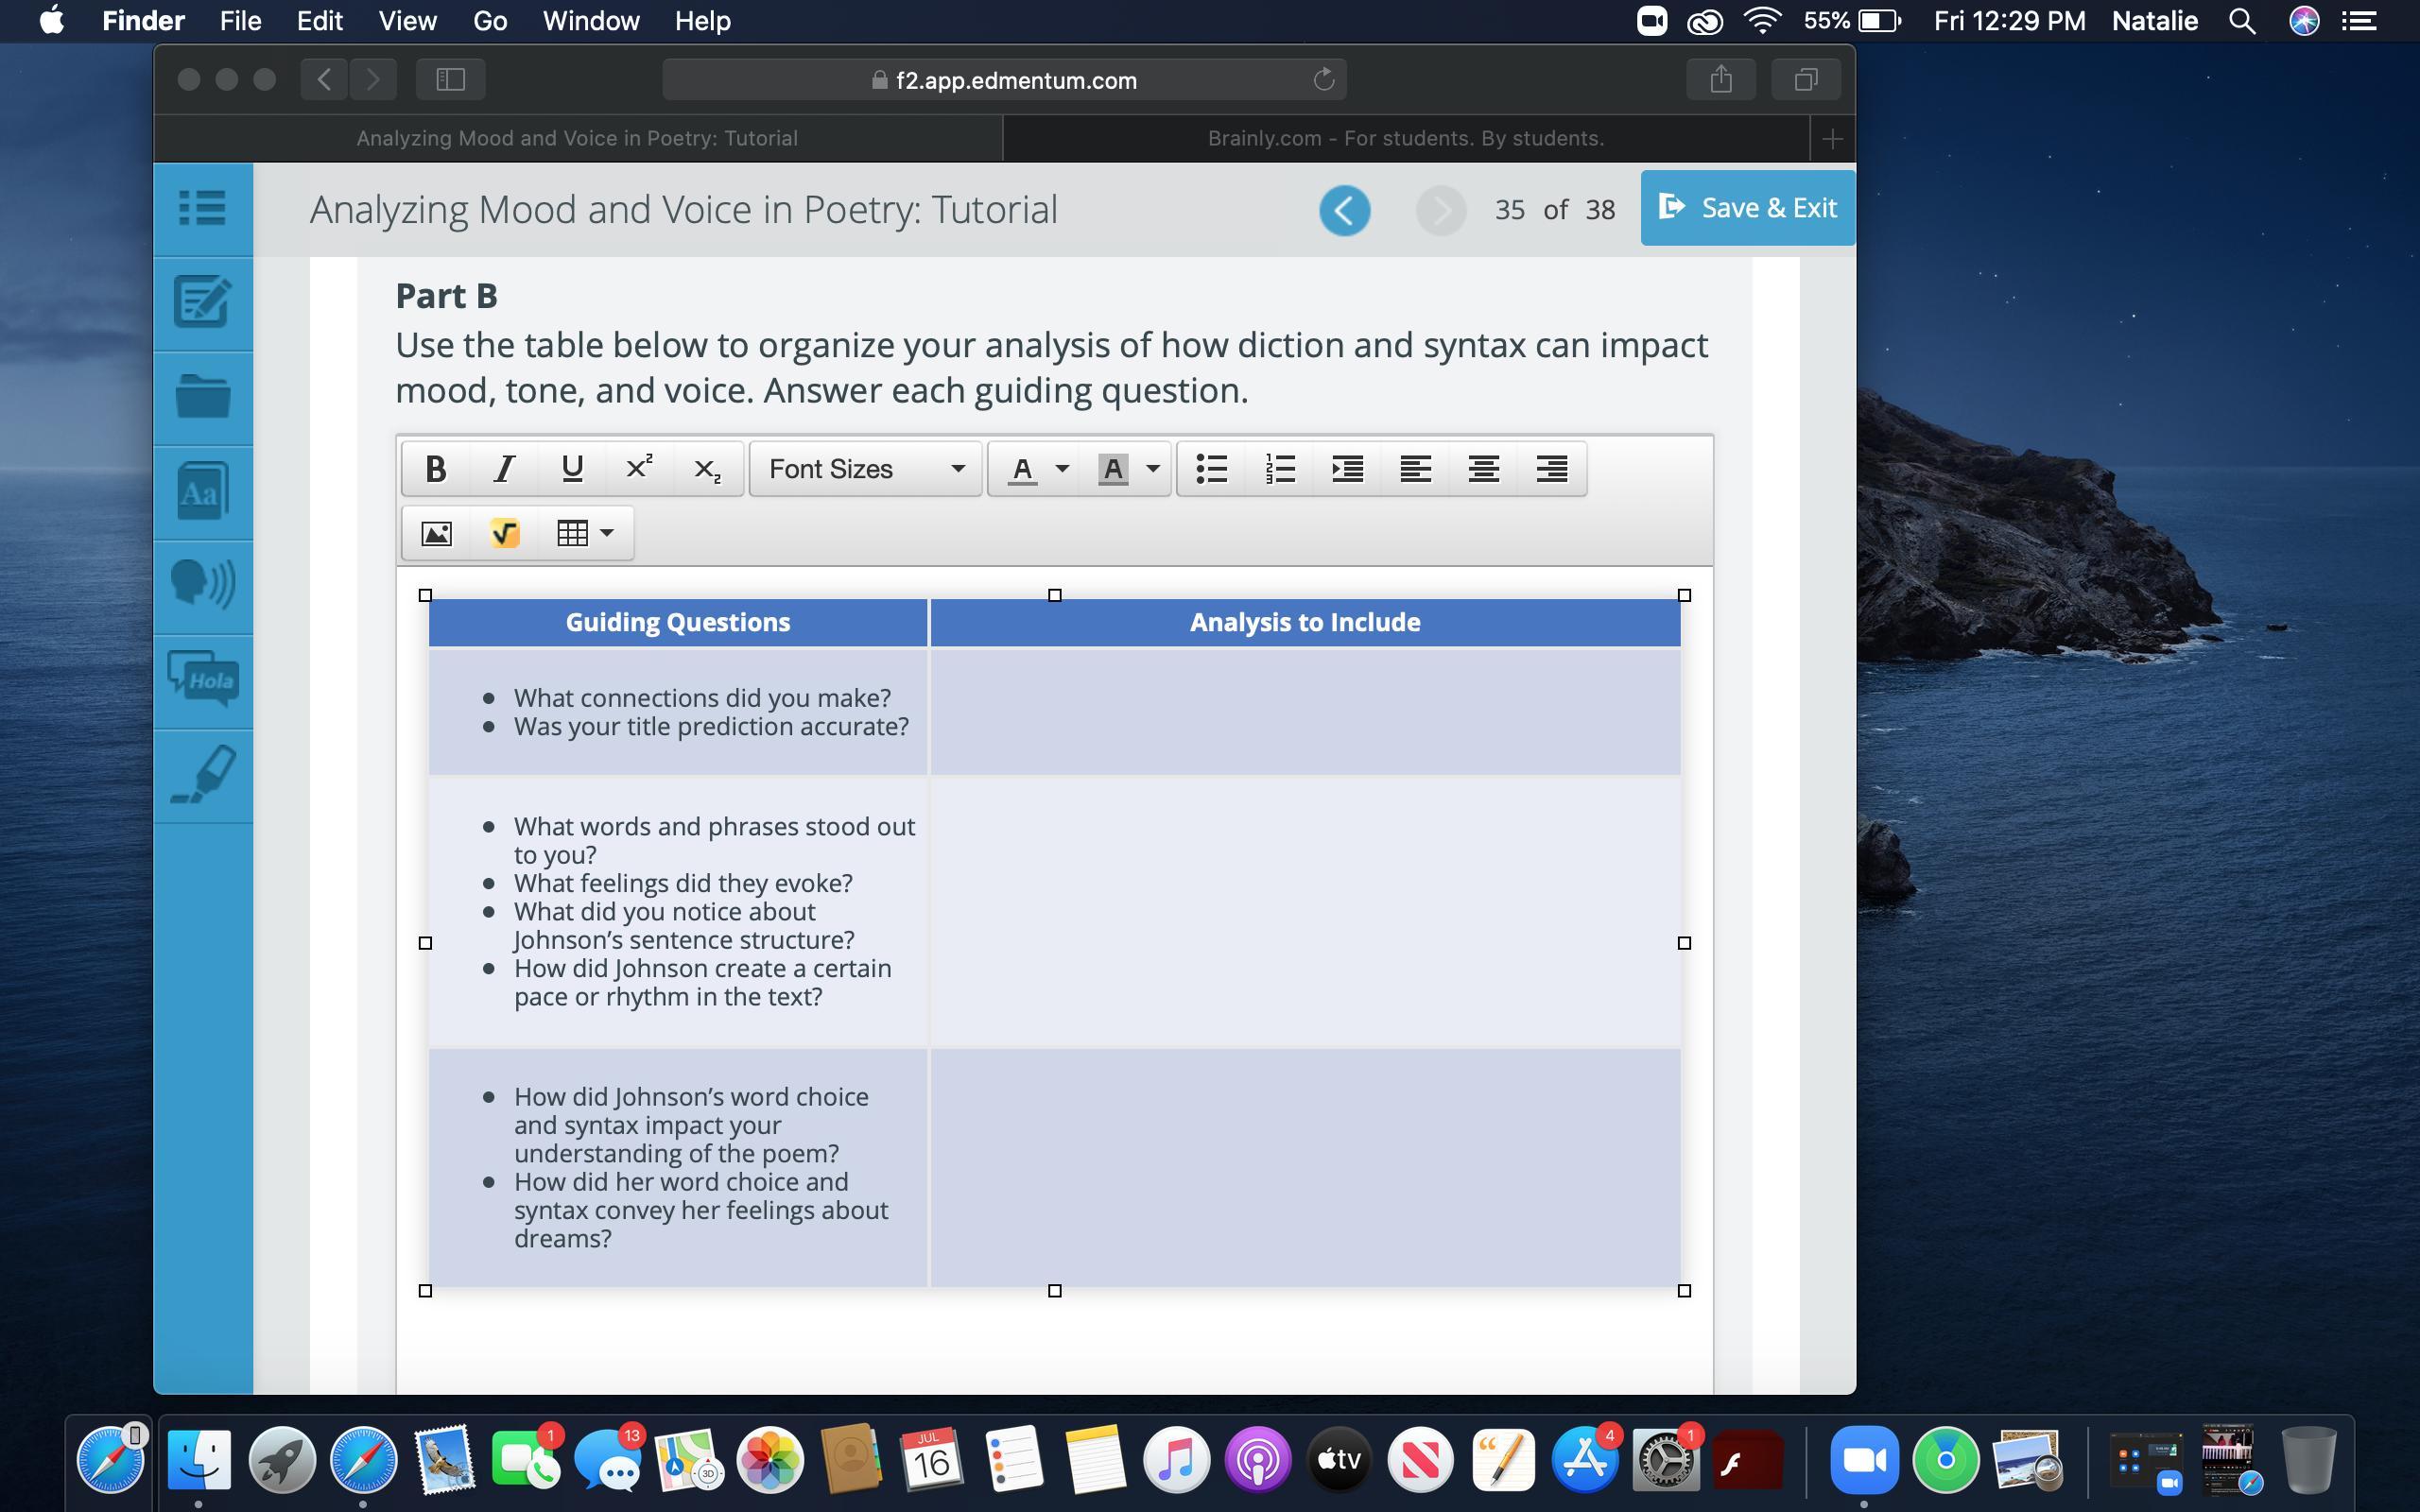Screen dimensions: 2420x1512
Task: Insert an image using image icon
Action: [x=437, y=533]
